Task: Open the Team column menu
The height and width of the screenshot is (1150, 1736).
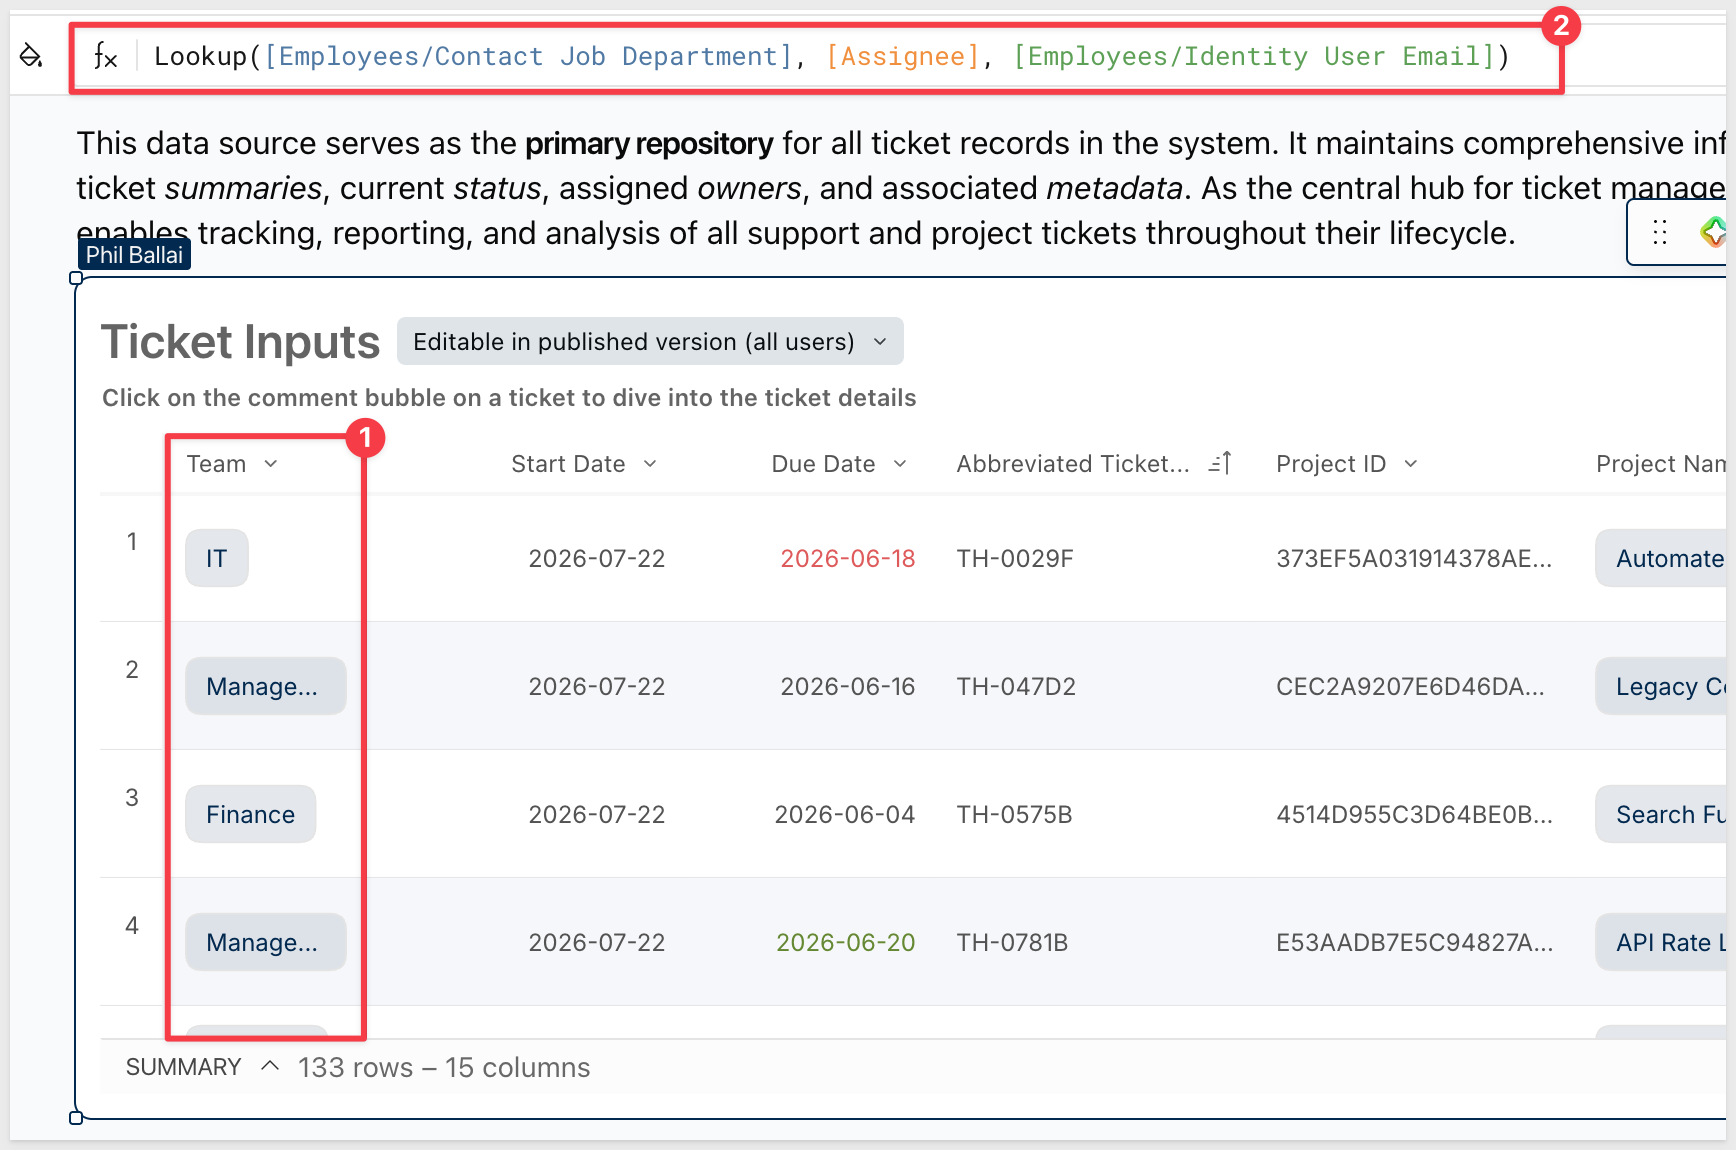Action: pyautogui.click(x=271, y=464)
